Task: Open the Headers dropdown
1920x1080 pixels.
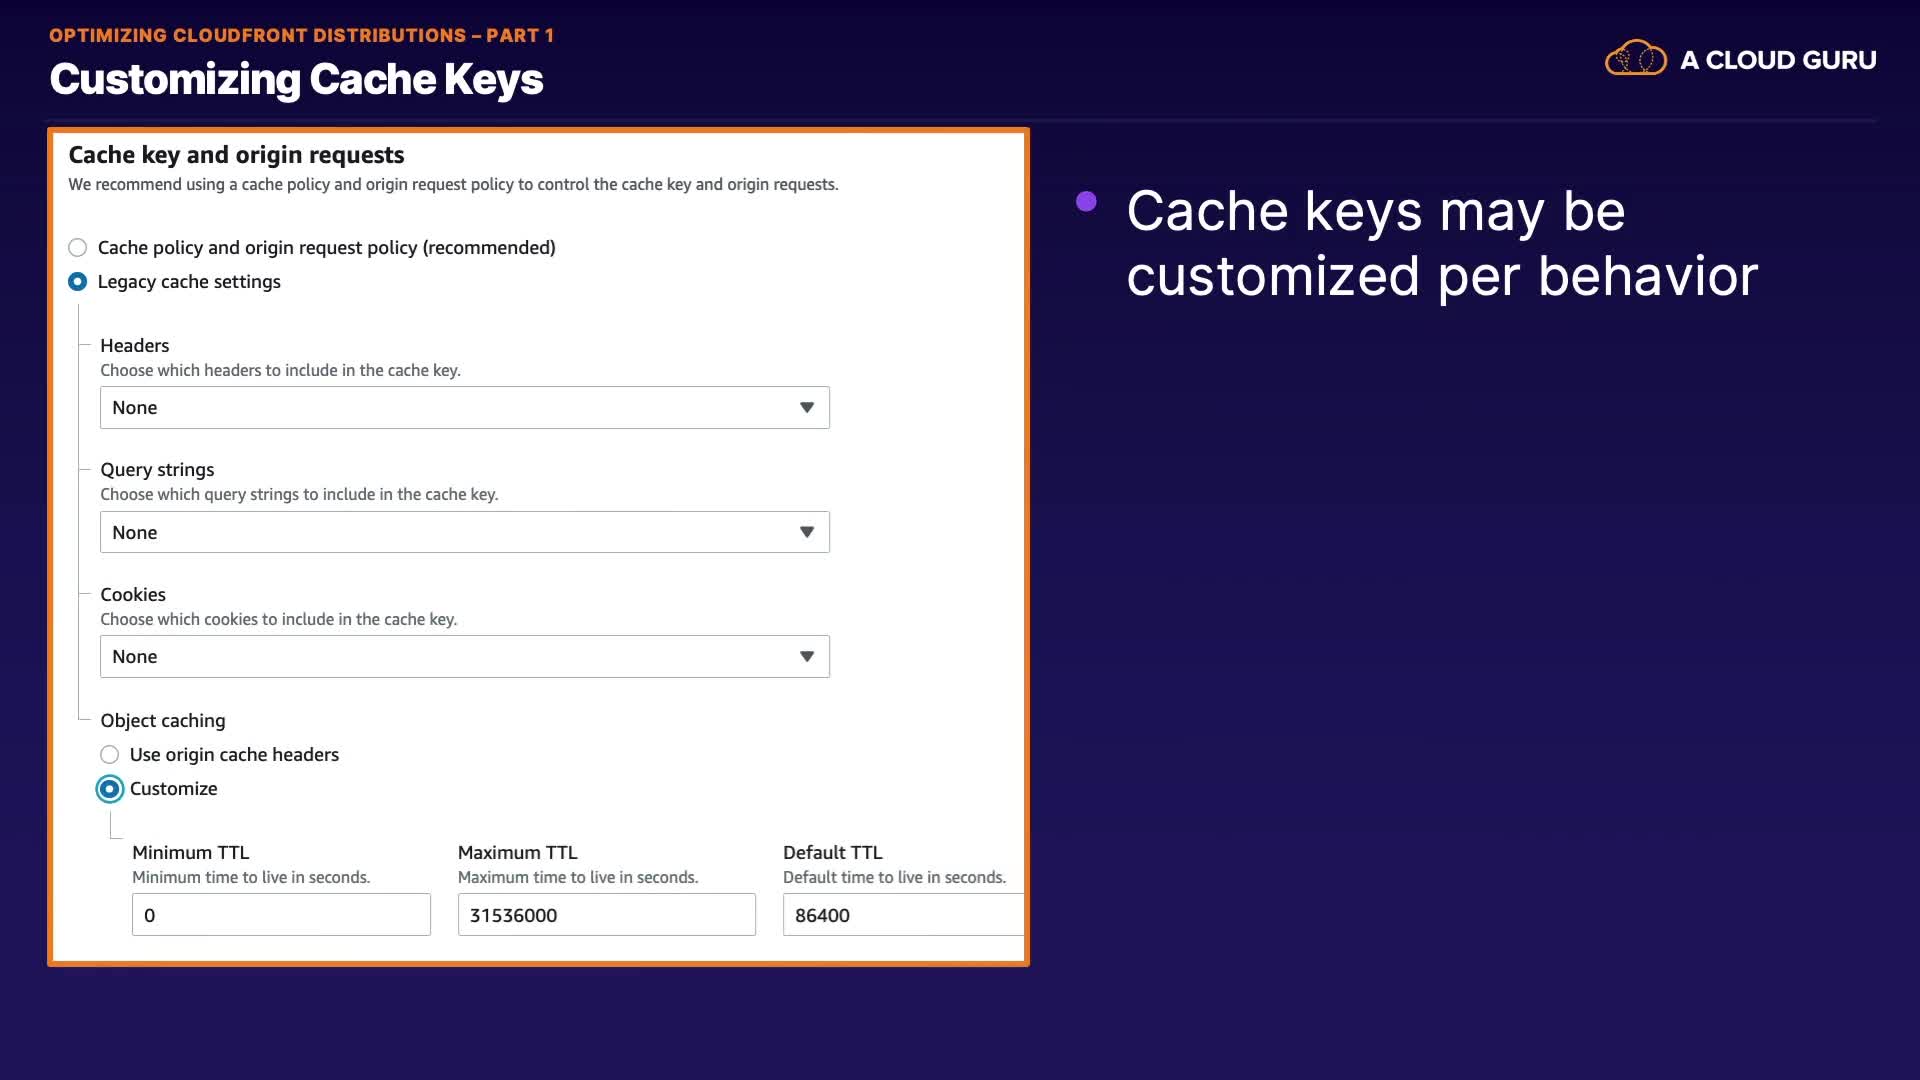Action: [x=464, y=408]
